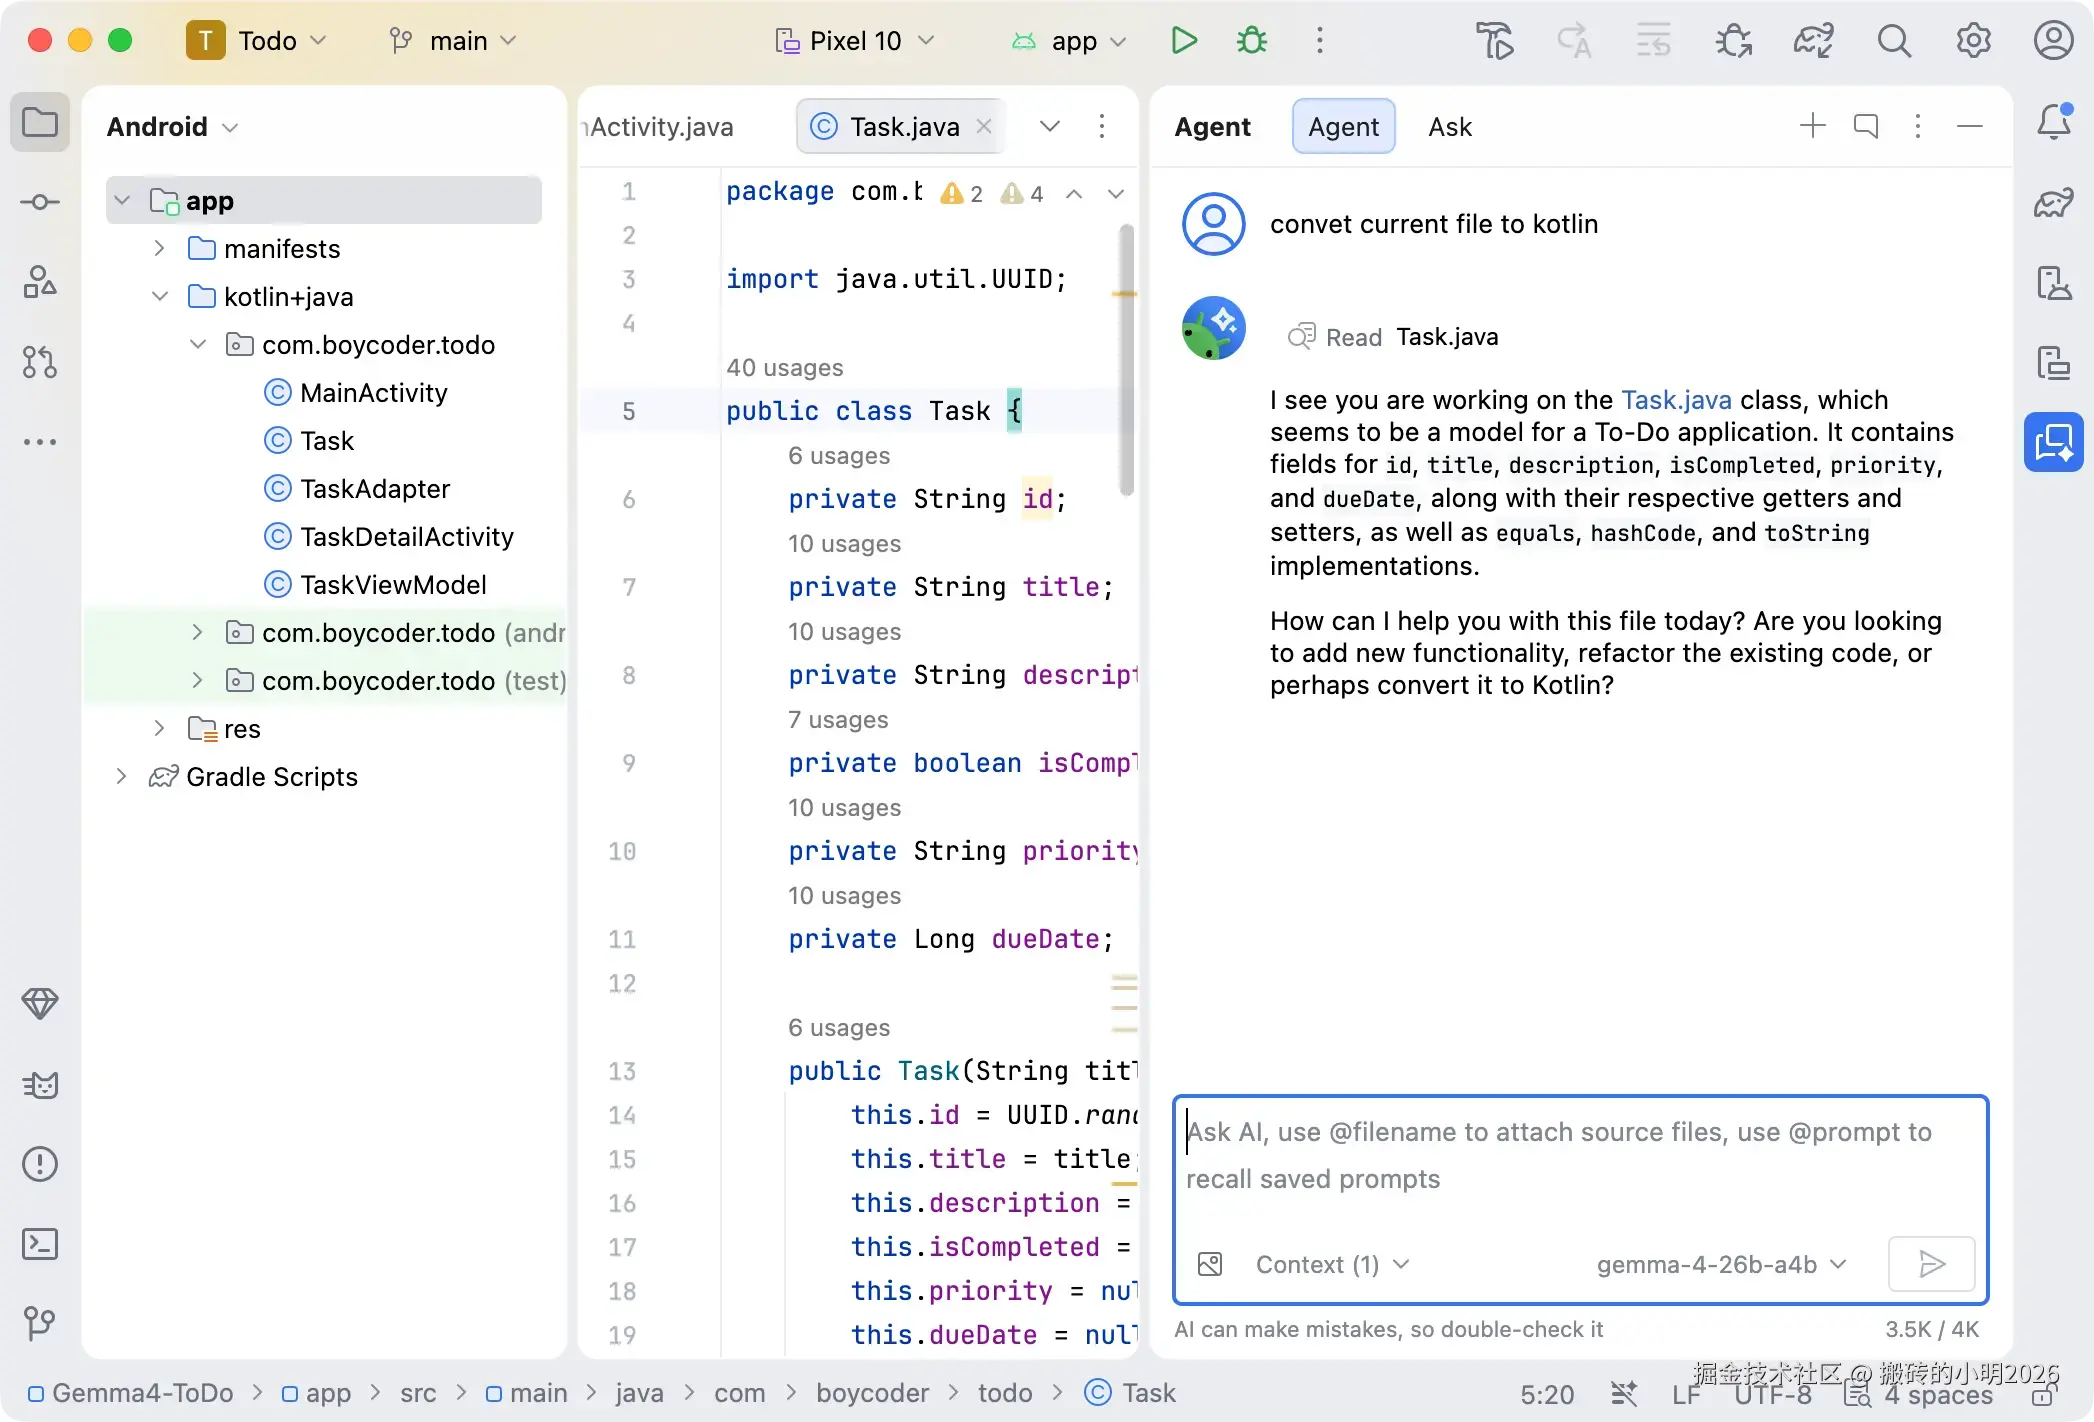This screenshot has height=1422, width=2094.
Task: Click the Debug app bug icon
Action: click(x=1251, y=40)
